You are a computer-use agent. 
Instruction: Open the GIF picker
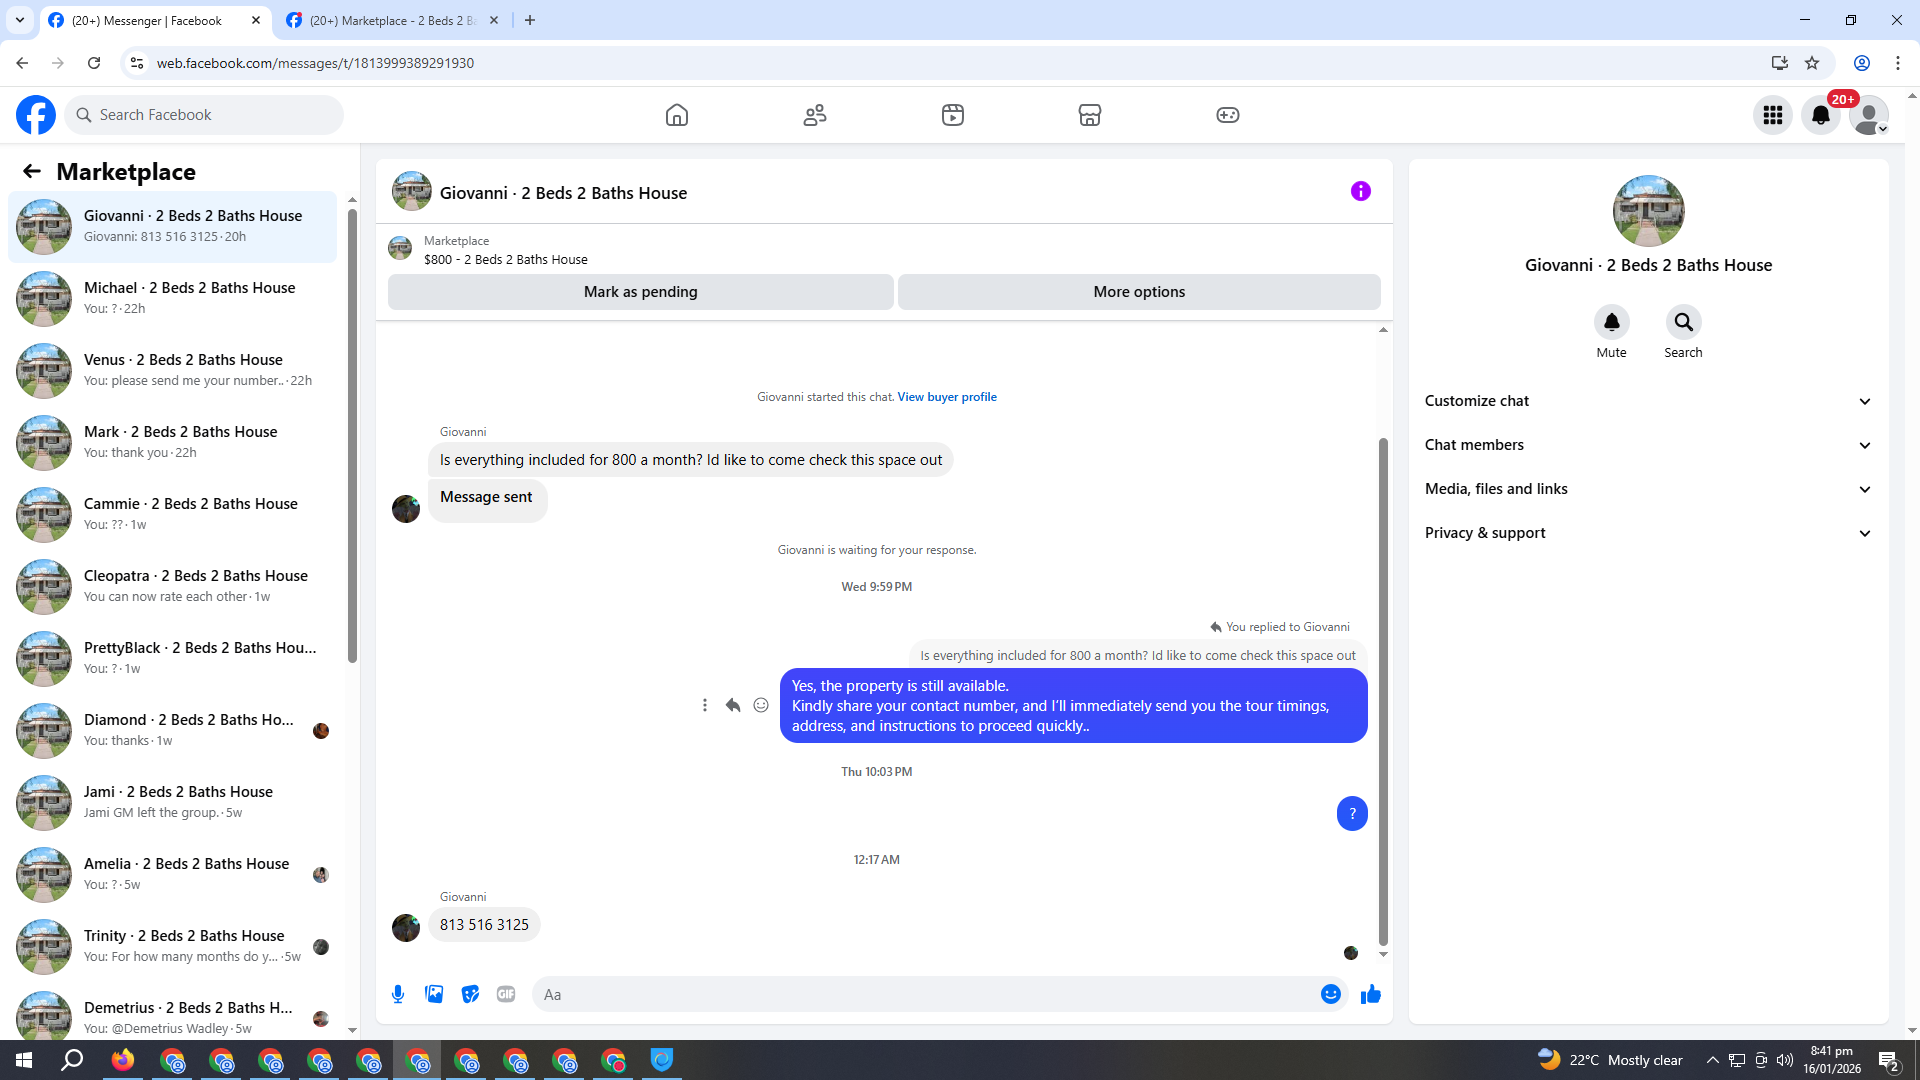click(x=506, y=994)
